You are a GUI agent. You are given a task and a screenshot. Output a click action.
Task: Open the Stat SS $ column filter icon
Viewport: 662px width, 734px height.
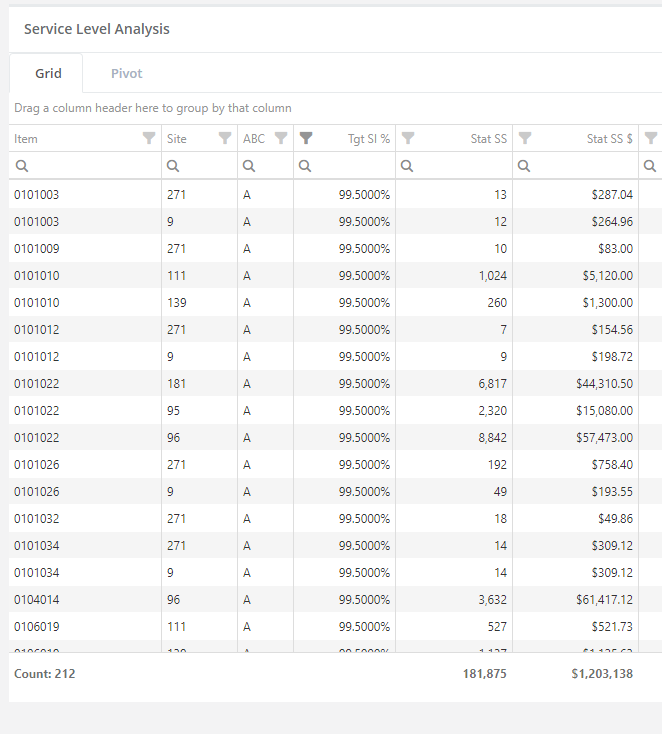click(x=525, y=138)
